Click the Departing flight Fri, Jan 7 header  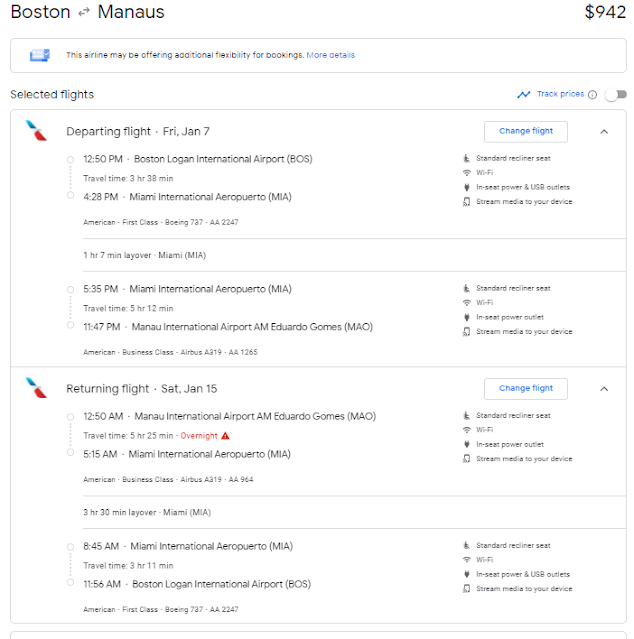(138, 132)
